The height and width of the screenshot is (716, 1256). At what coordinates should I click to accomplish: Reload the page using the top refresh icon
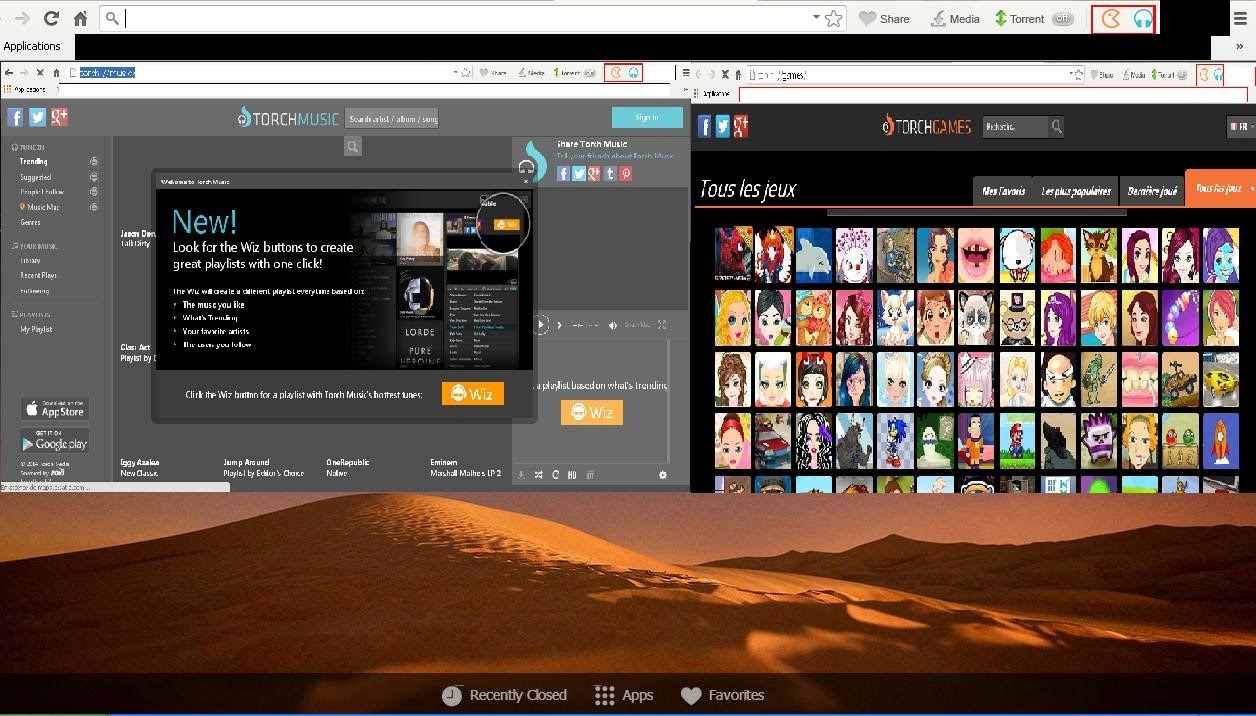pyautogui.click(x=51, y=19)
